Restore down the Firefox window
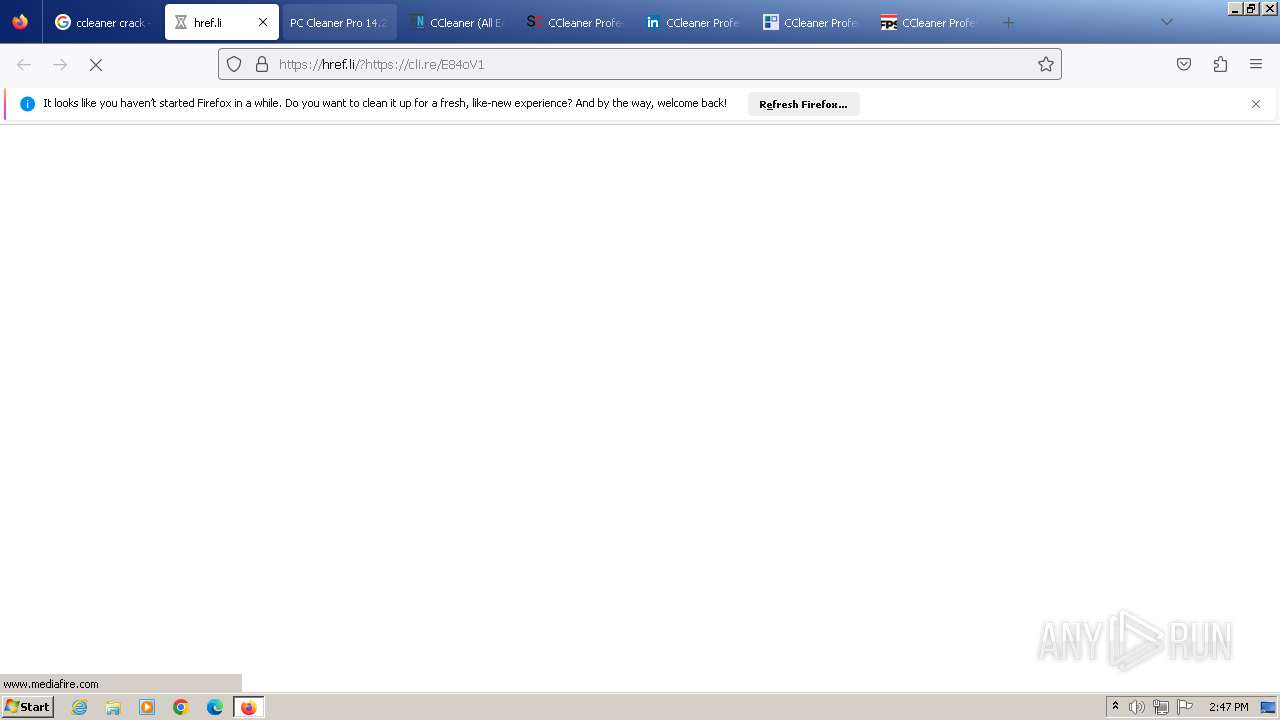Screen dimensions: 1280x720 (x=1251, y=8)
